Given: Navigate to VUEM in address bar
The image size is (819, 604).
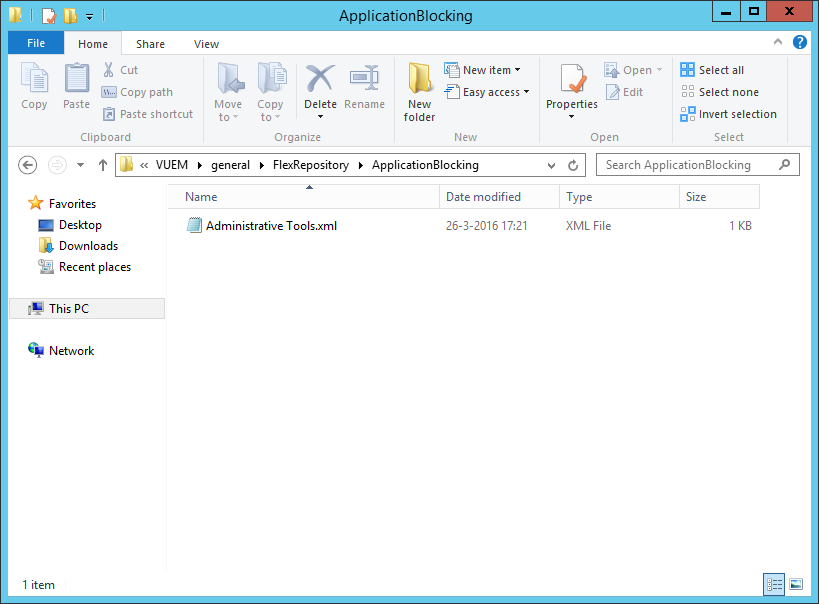Looking at the screenshot, I should 172,165.
